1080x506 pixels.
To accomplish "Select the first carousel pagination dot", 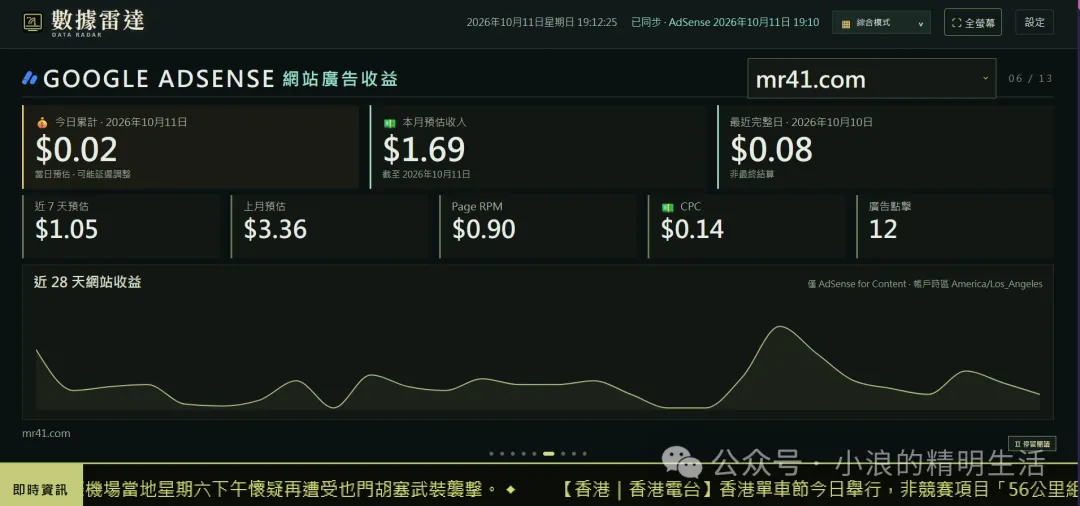I will 491,454.
